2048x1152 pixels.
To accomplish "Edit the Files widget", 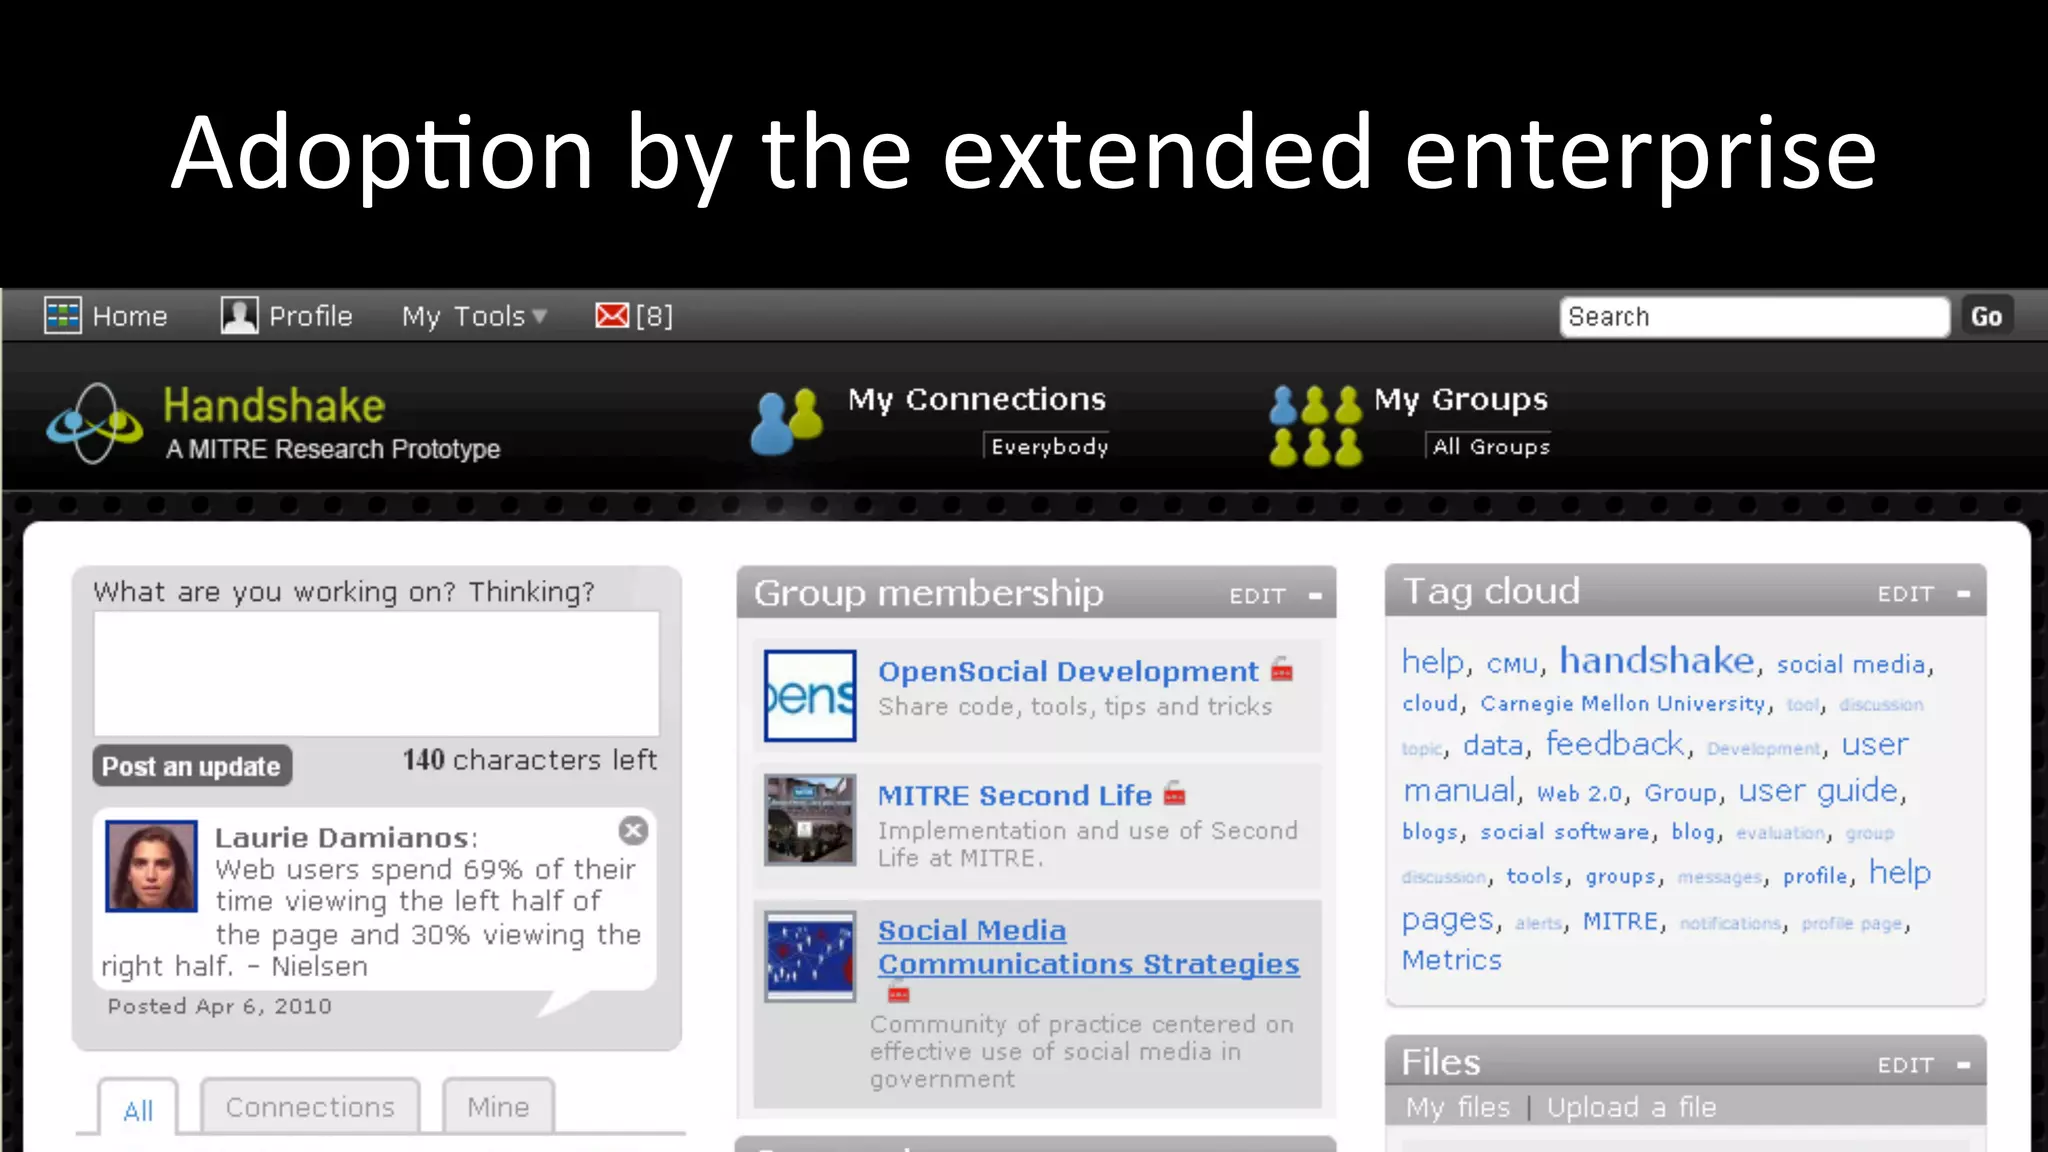I will [x=1905, y=1065].
